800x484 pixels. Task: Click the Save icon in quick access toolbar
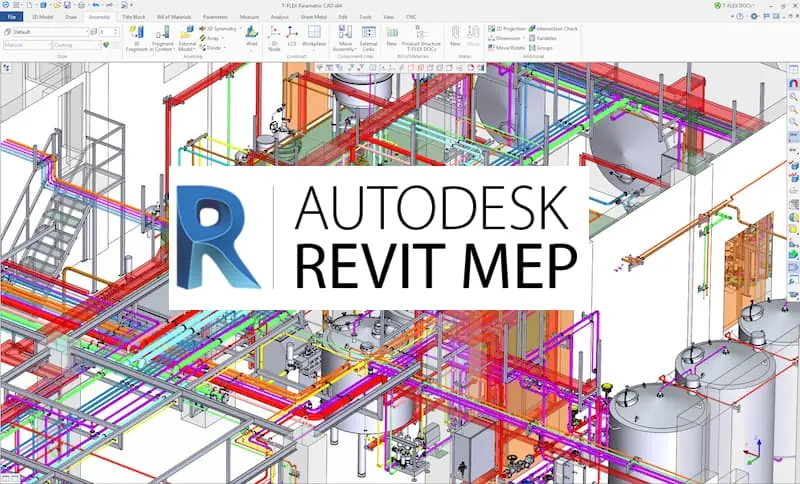(67, 5)
